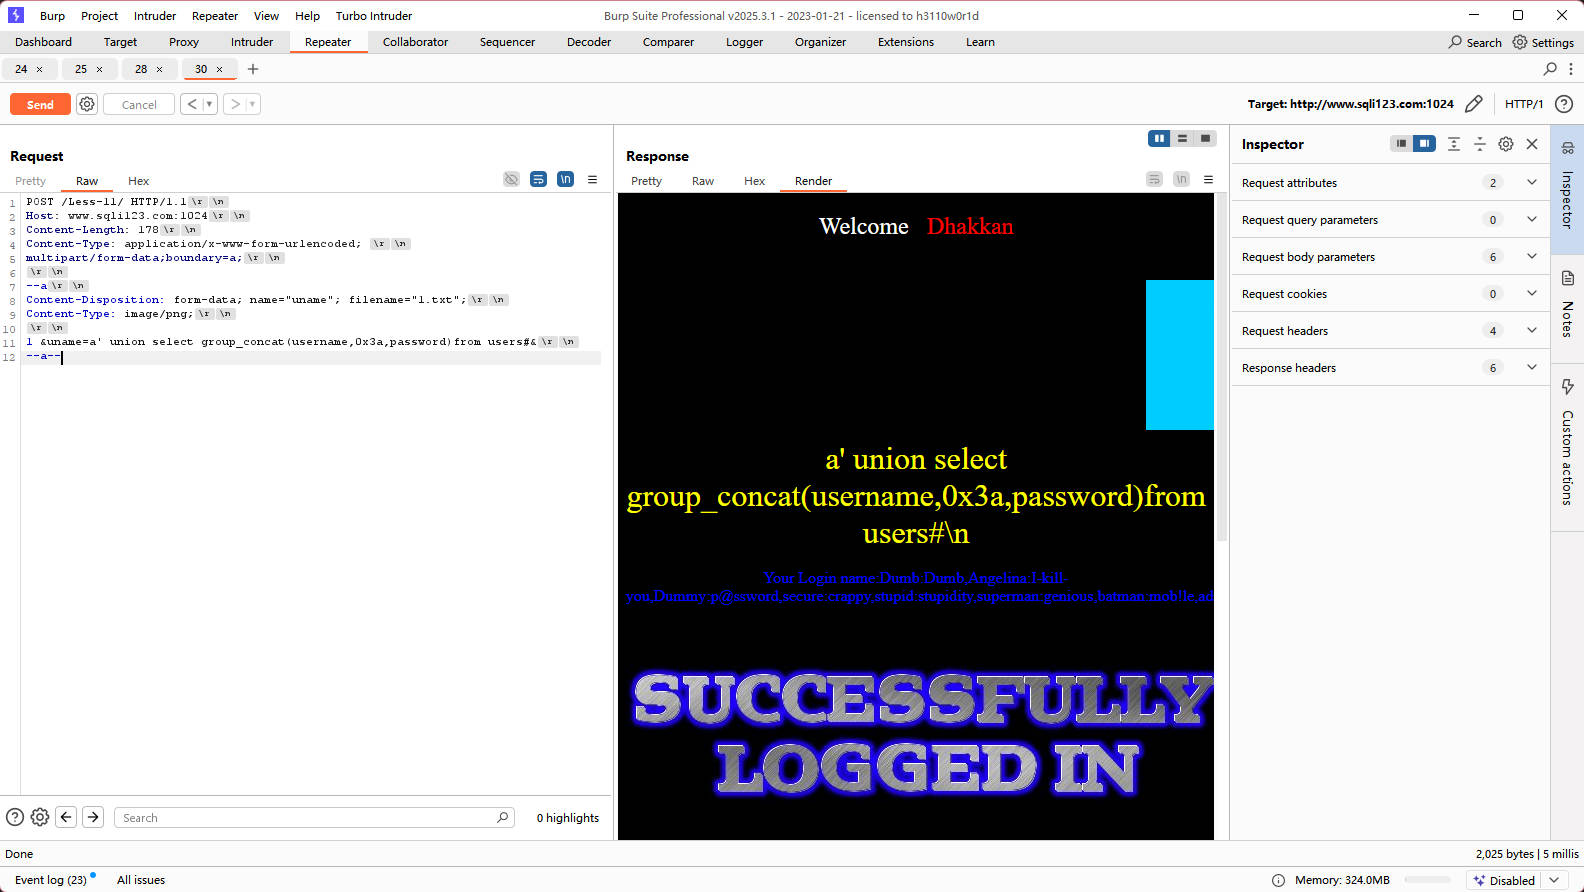The height and width of the screenshot is (892, 1584).
Task: Toggle hiding of request message editor content
Action: [x=511, y=179]
